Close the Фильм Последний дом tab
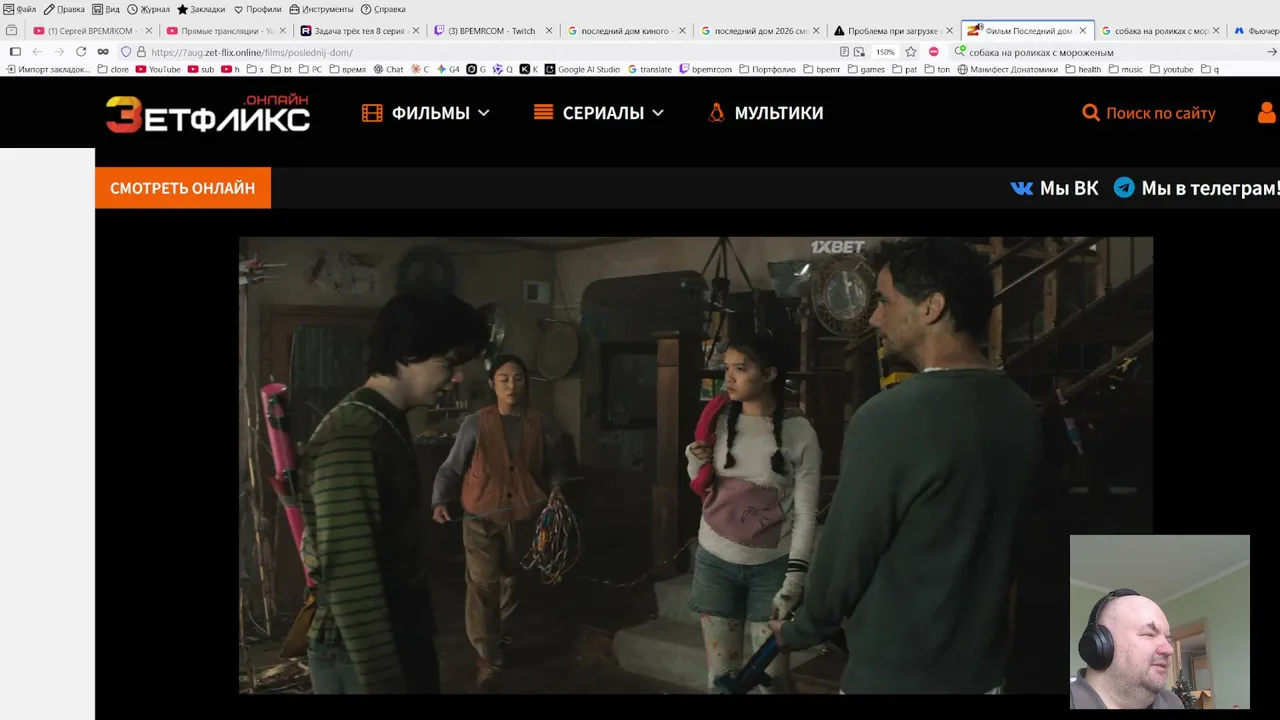1280x720 pixels. click(1083, 31)
